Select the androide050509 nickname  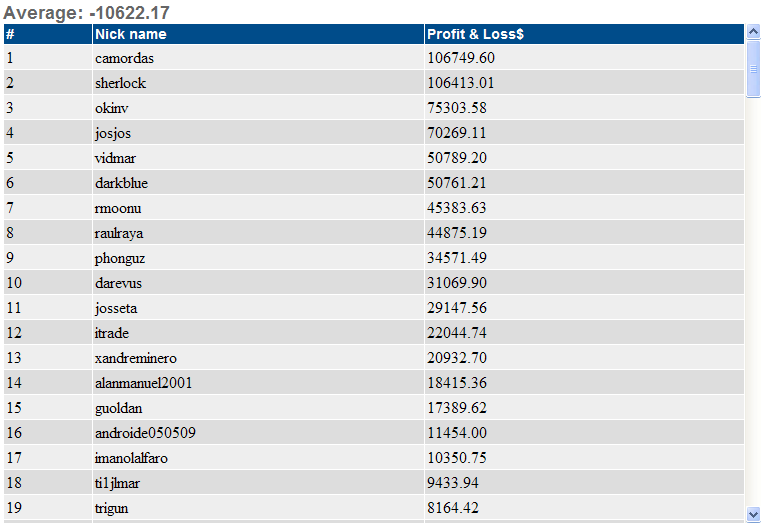click(145, 433)
